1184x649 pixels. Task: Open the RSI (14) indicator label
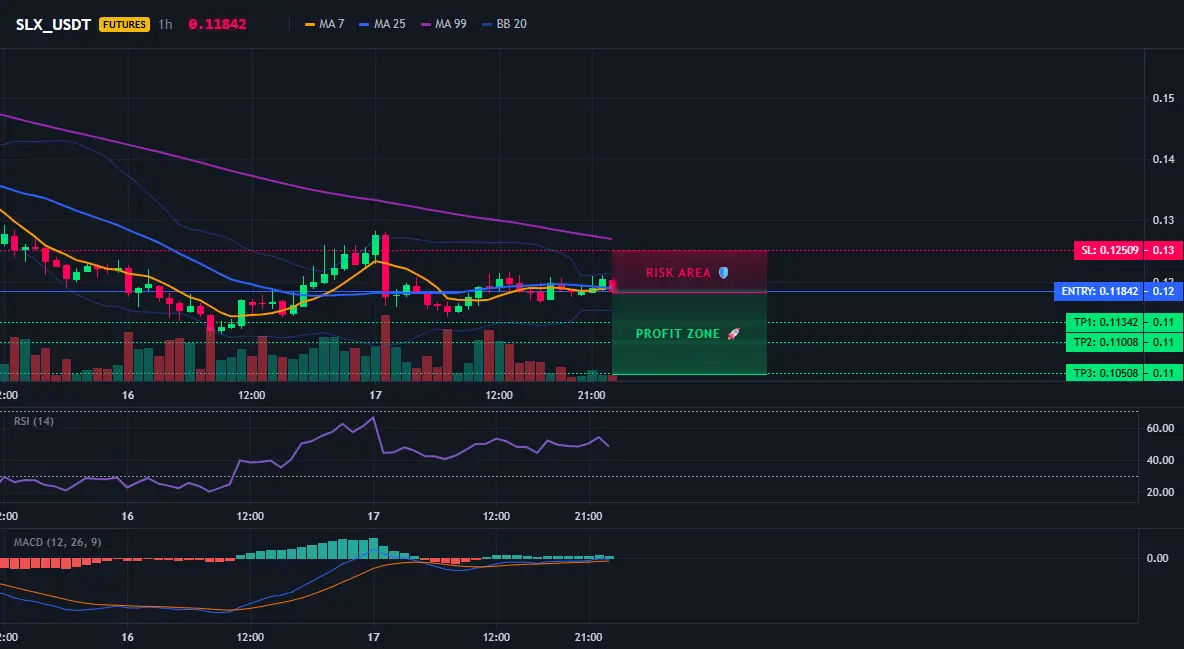34,421
